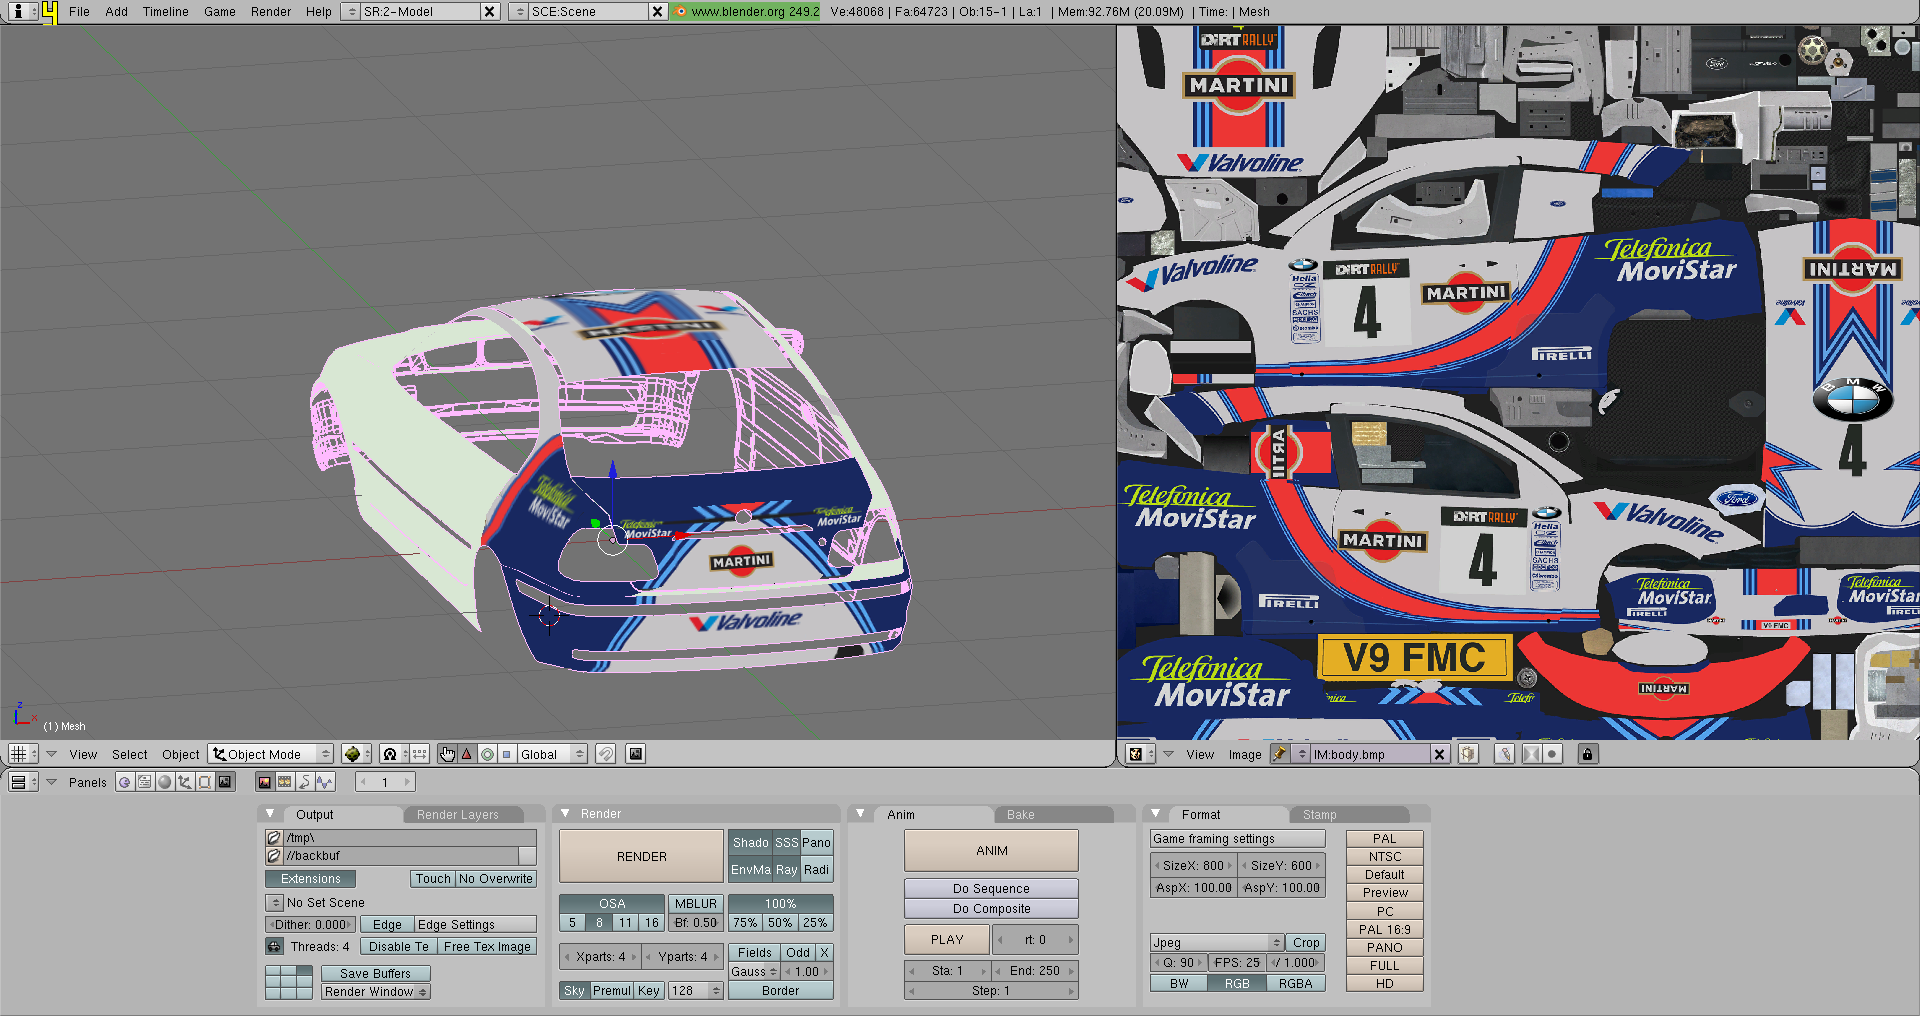Open the Script context panel icon
1920x1016 pixels.
click(144, 782)
